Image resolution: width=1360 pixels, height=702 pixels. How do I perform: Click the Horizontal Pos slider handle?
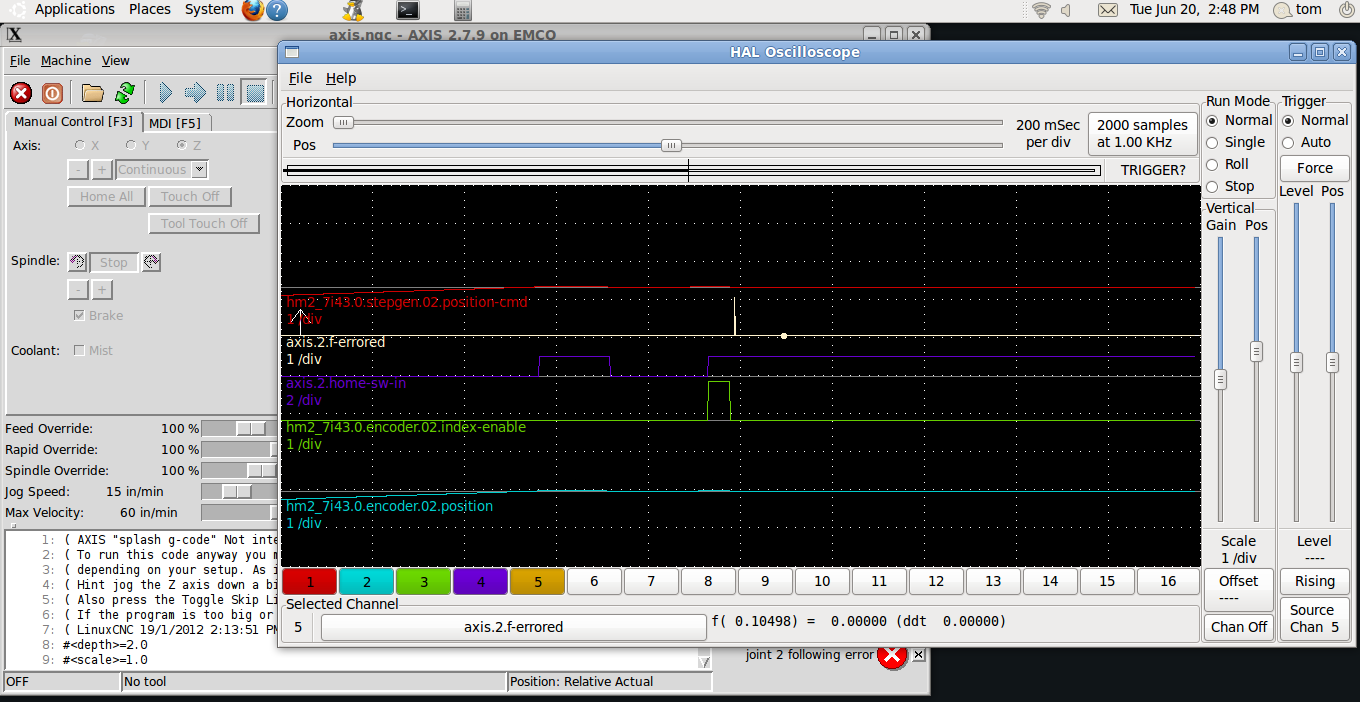(x=672, y=145)
